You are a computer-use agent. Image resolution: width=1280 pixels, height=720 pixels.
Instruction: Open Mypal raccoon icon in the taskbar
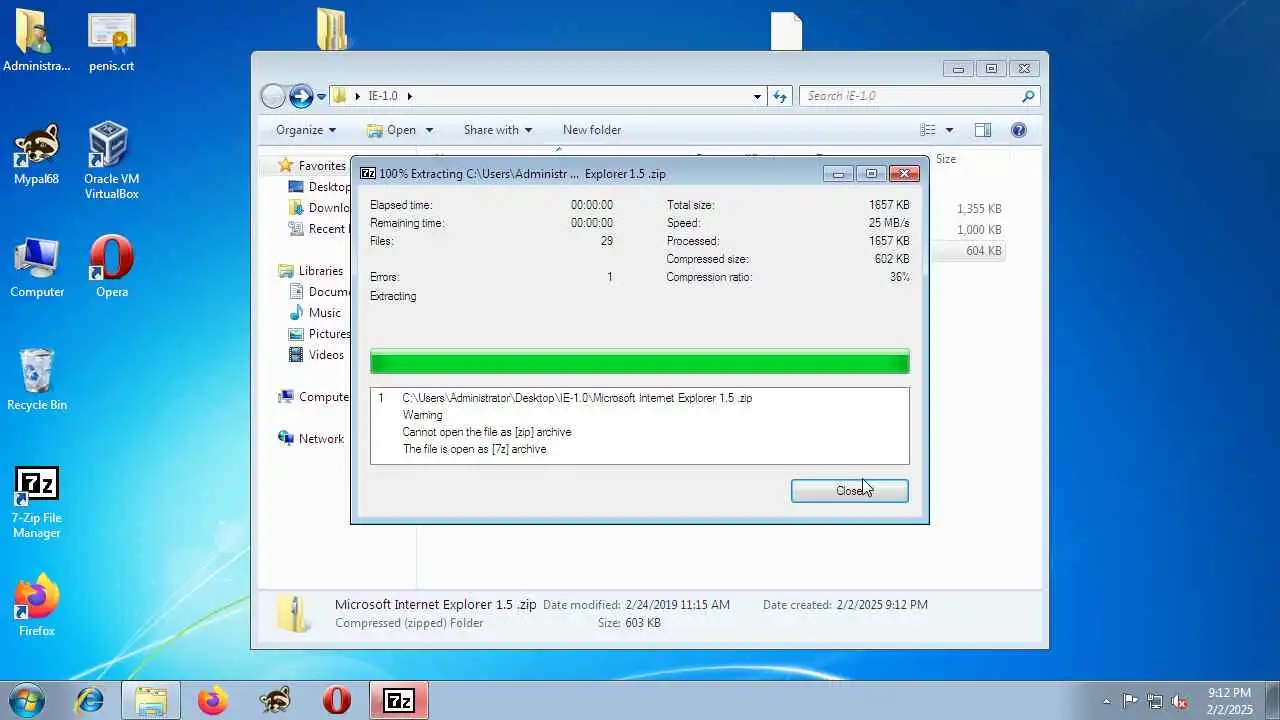coord(274,700)
